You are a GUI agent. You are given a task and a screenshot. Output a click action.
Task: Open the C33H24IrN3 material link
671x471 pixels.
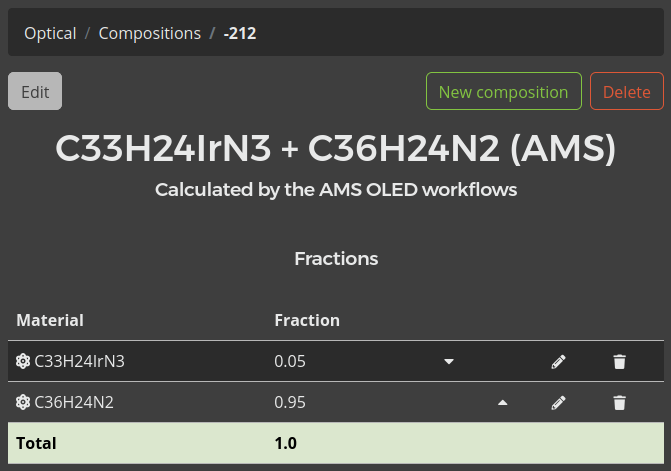pos(79,361)
